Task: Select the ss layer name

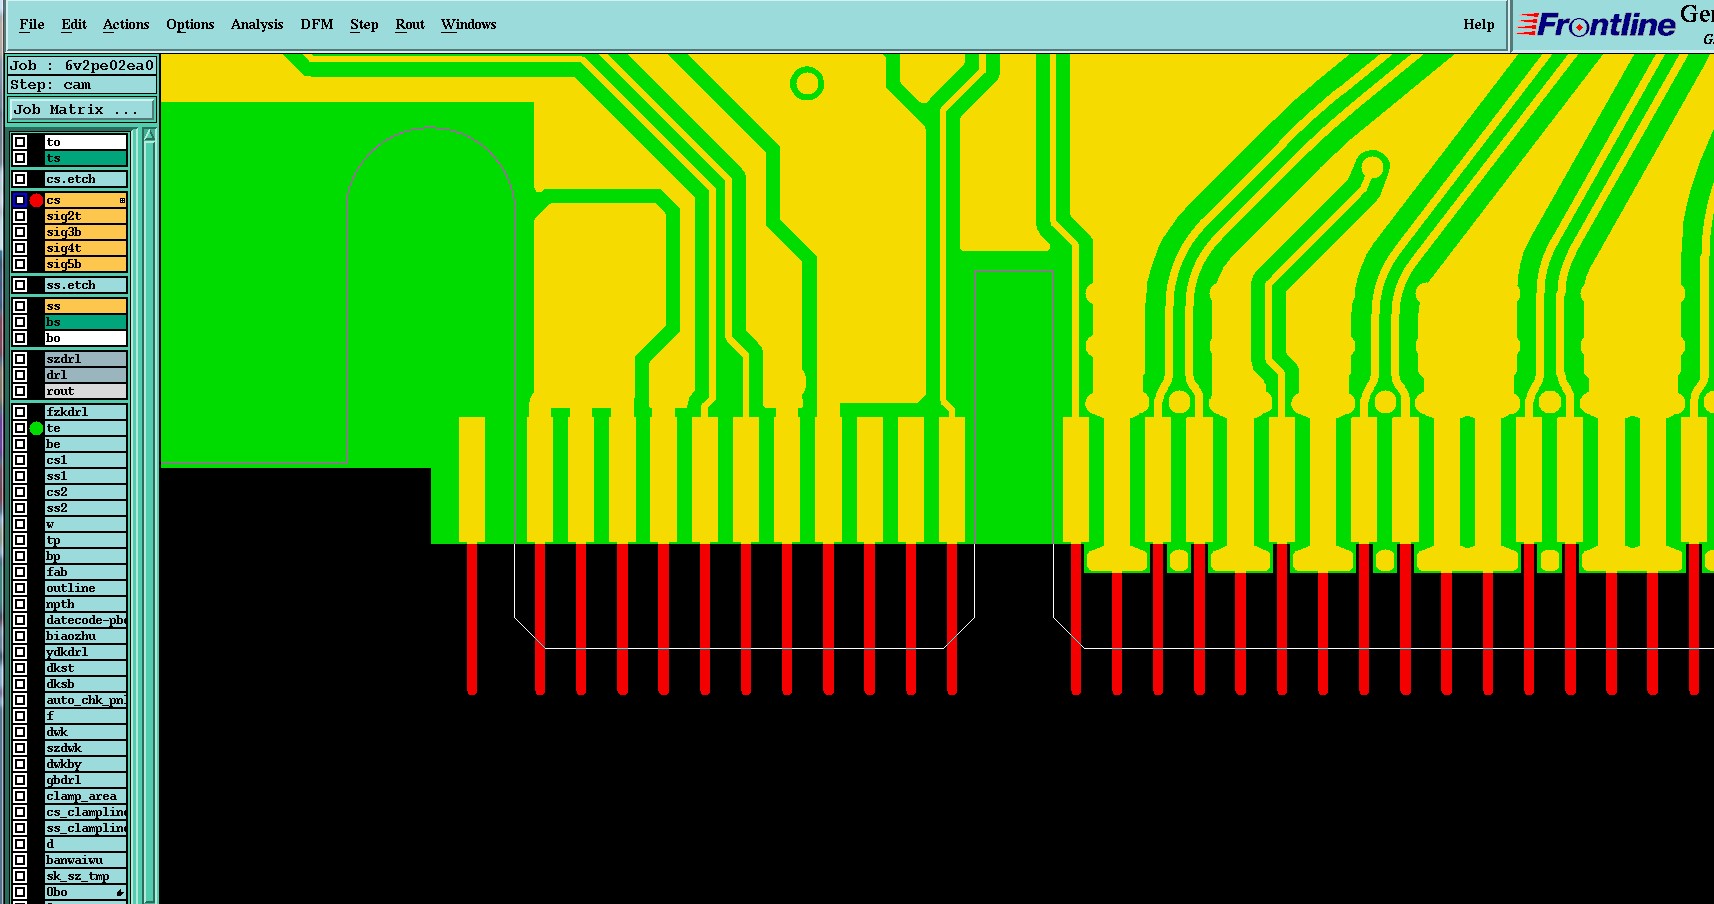Action: (x=86, y=306)
